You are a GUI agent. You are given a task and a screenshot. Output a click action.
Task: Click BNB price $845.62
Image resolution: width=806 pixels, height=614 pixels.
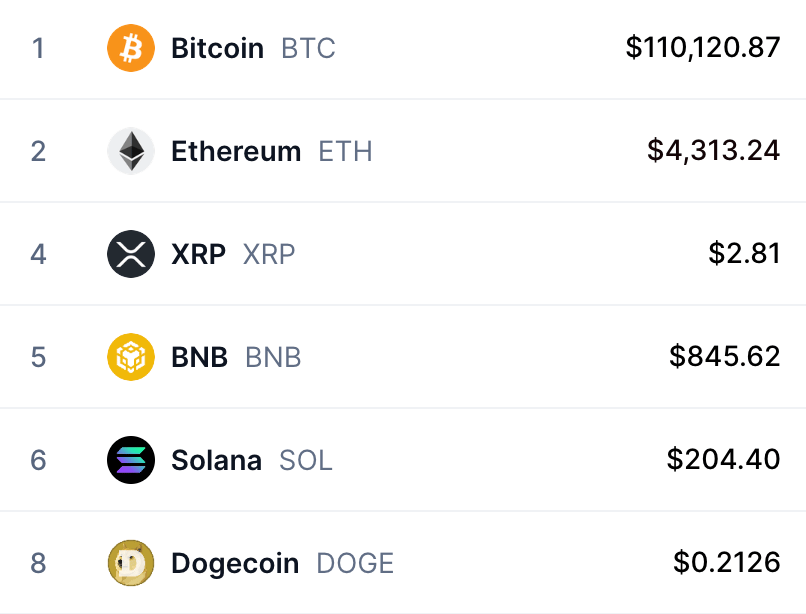click(x=725, y=356)
